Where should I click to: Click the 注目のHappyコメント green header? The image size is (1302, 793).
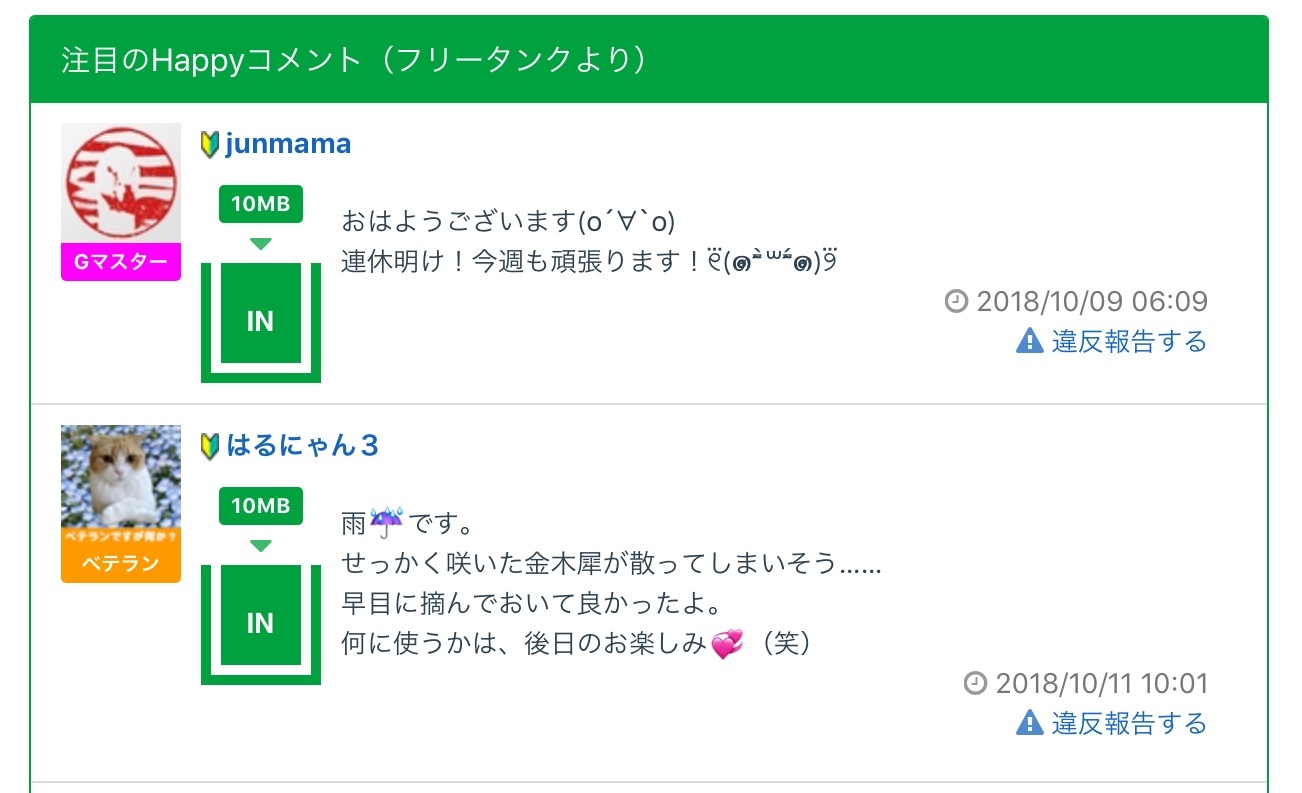coord(649,60)
